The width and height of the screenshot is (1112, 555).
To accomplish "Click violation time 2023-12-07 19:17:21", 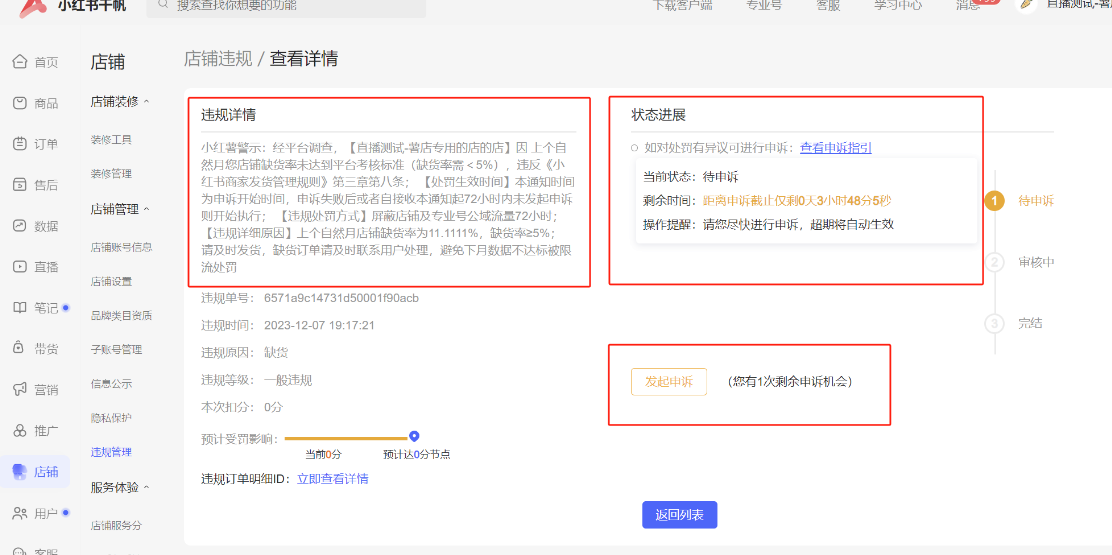I will (x=319, y=325).
